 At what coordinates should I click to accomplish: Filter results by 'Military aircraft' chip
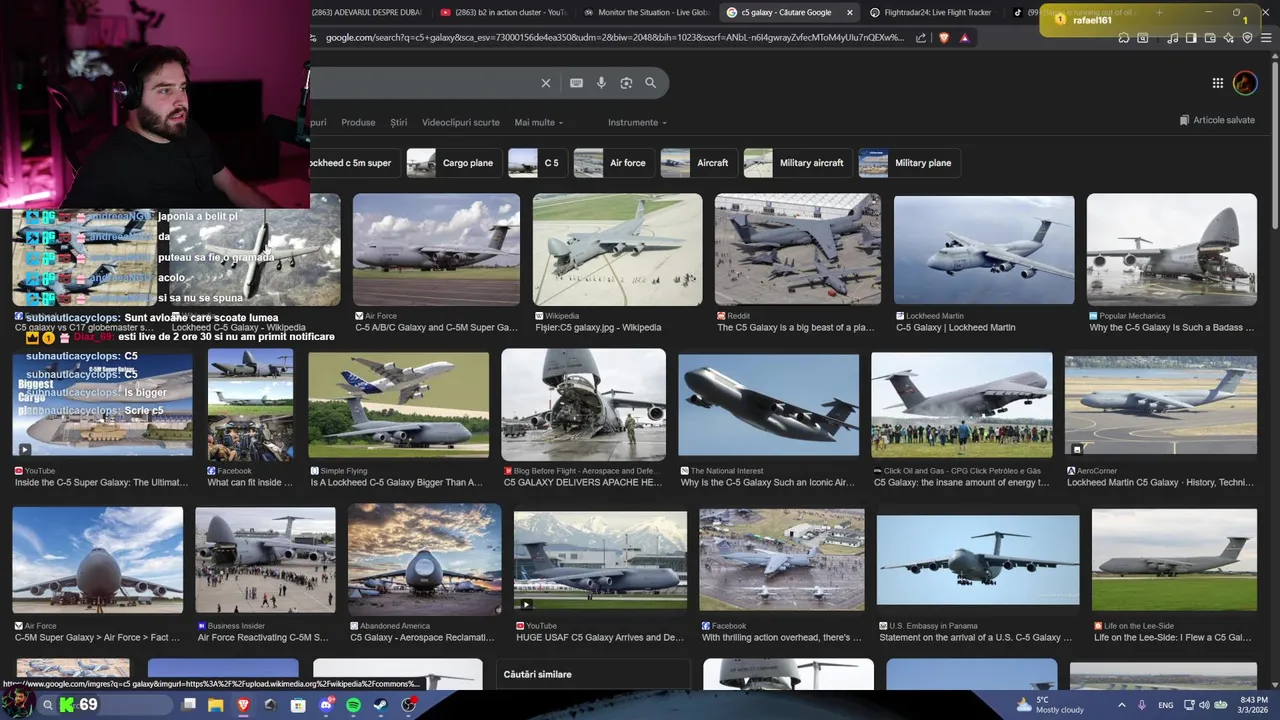click(x=798, y=163)
